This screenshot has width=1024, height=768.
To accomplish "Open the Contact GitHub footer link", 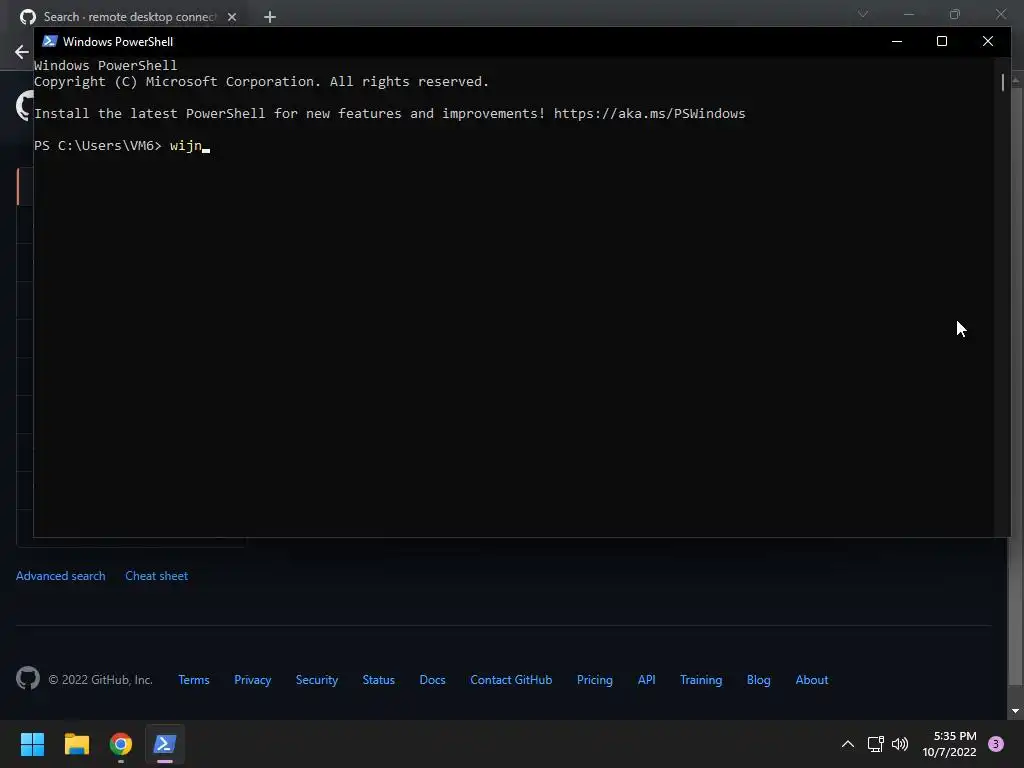I will tap(511, 680).
